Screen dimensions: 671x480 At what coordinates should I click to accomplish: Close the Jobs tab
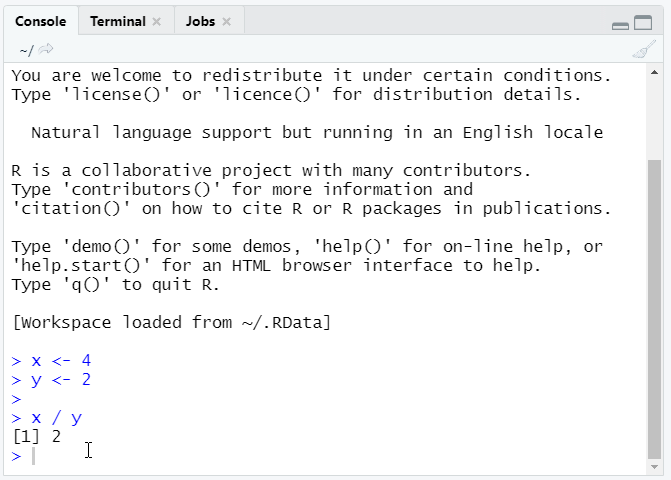[226, 22]
